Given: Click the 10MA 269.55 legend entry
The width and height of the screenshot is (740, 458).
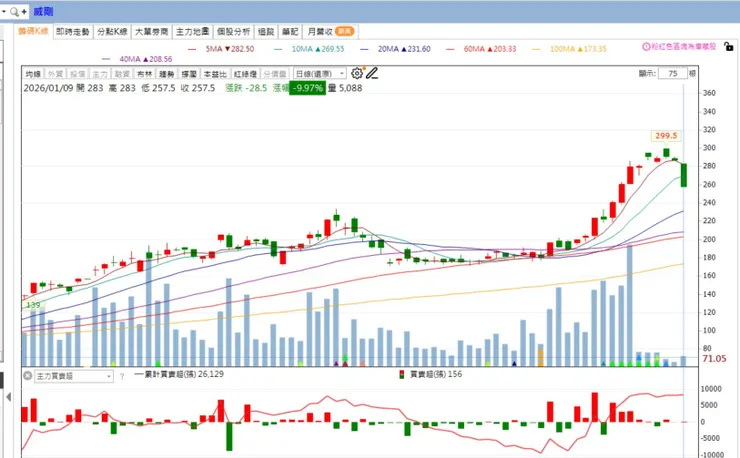Looking at the screenshot, I should point(309,49).
